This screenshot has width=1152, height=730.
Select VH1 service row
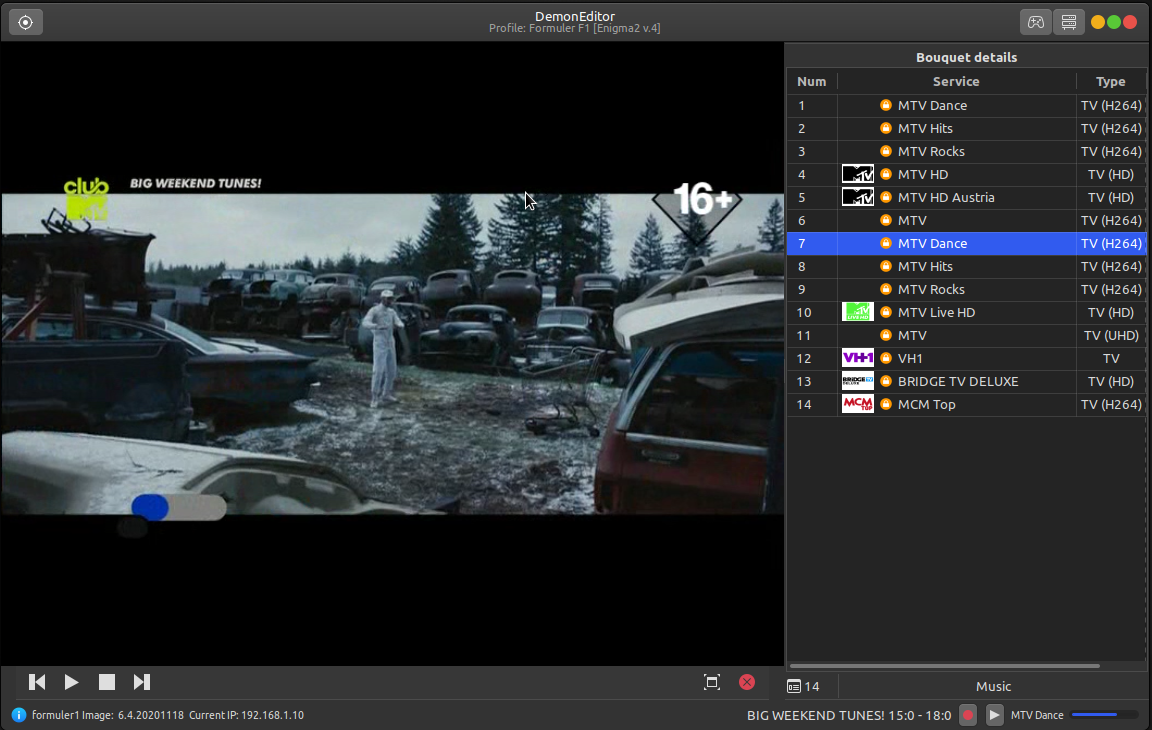tap(966, 358)
